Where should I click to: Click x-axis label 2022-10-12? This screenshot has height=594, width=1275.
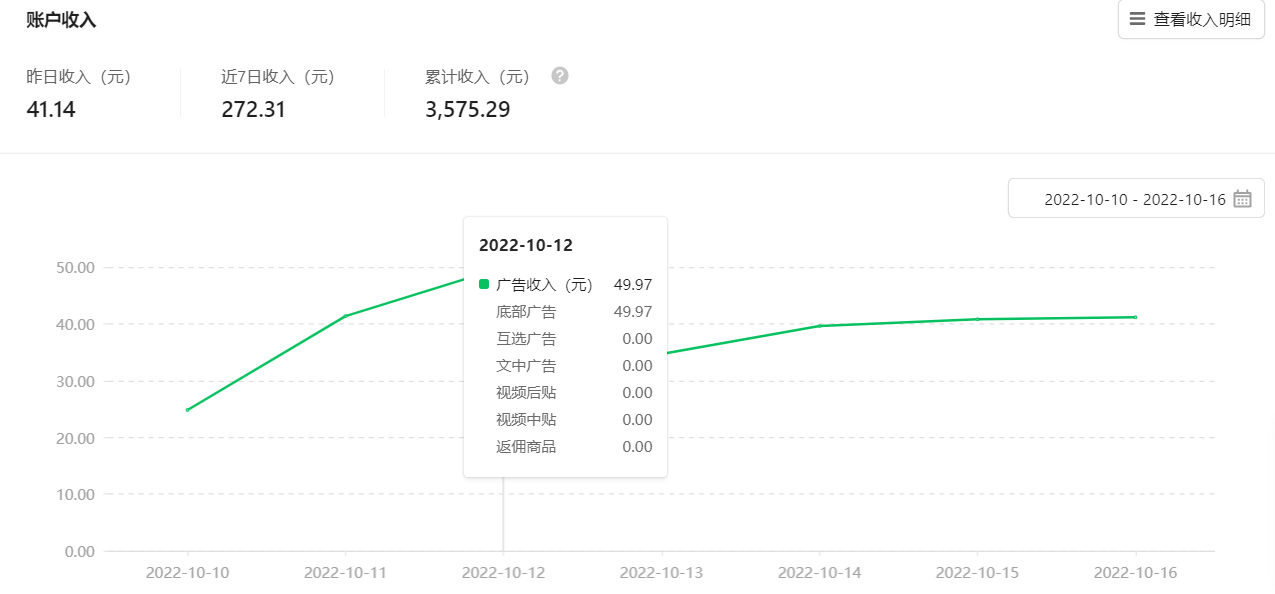[x=503, y=573]
